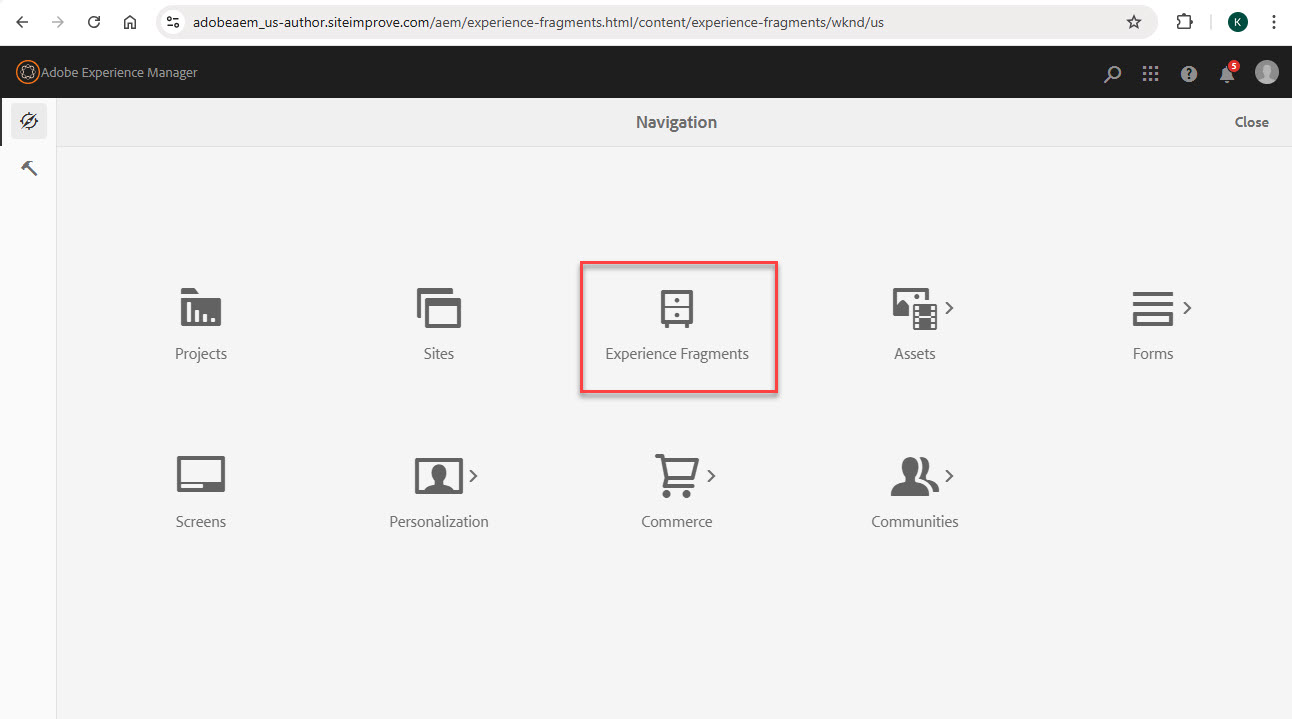1292x719 pixels.
Task: Expand the Assets section chevron
Action: (948, 308)
